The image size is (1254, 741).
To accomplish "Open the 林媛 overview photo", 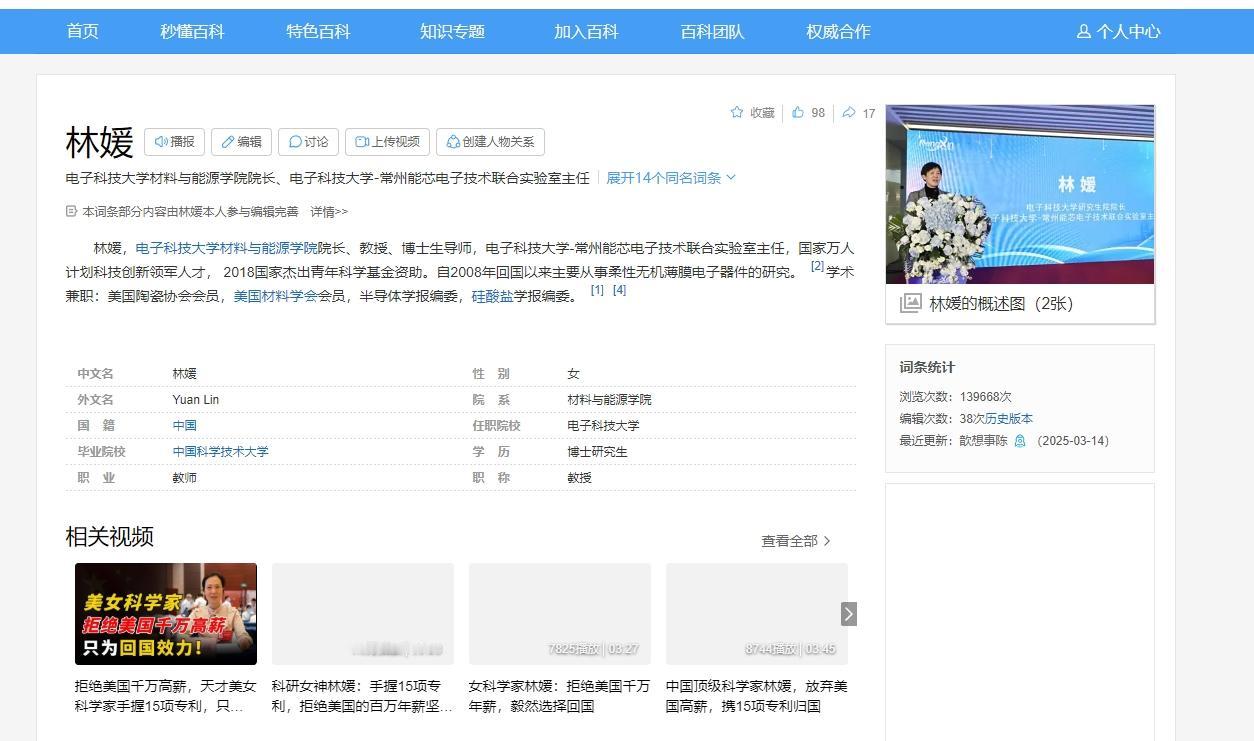I will (1020, 194).
